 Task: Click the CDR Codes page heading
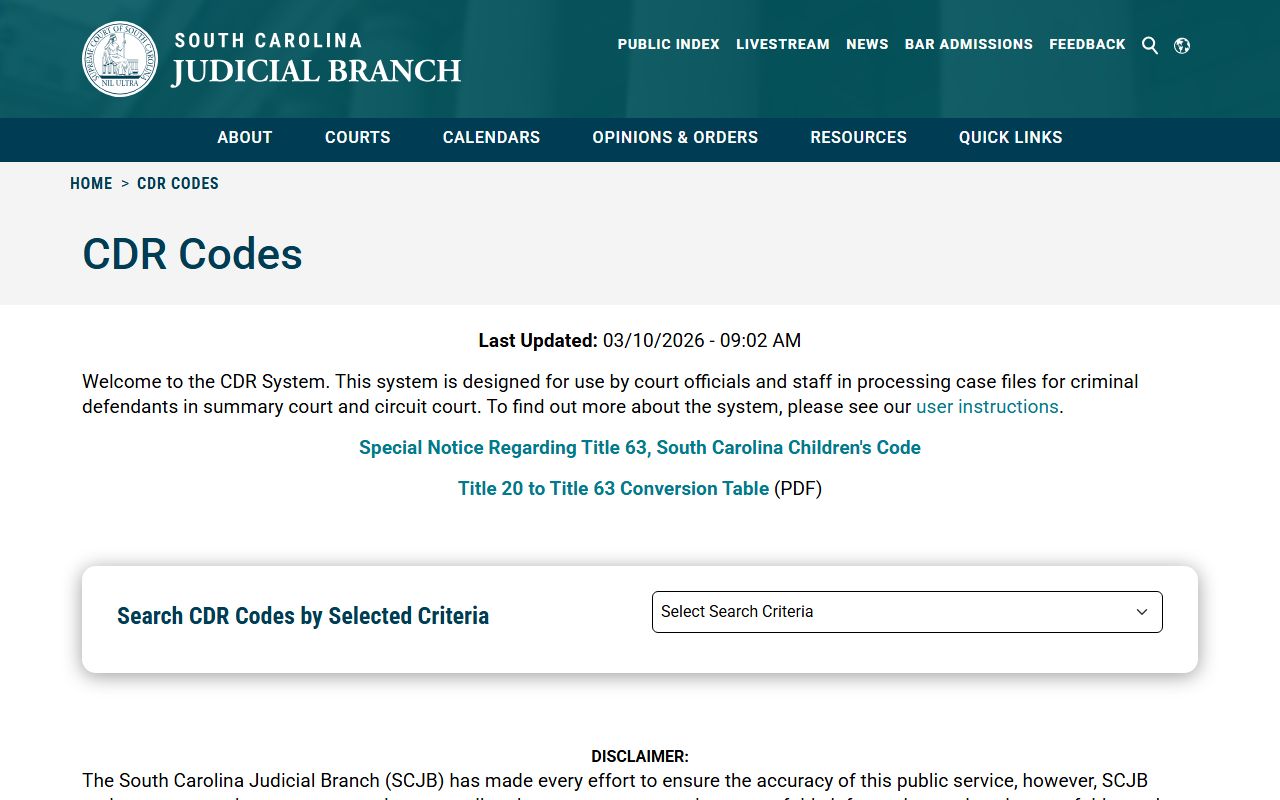pos(193,254)
